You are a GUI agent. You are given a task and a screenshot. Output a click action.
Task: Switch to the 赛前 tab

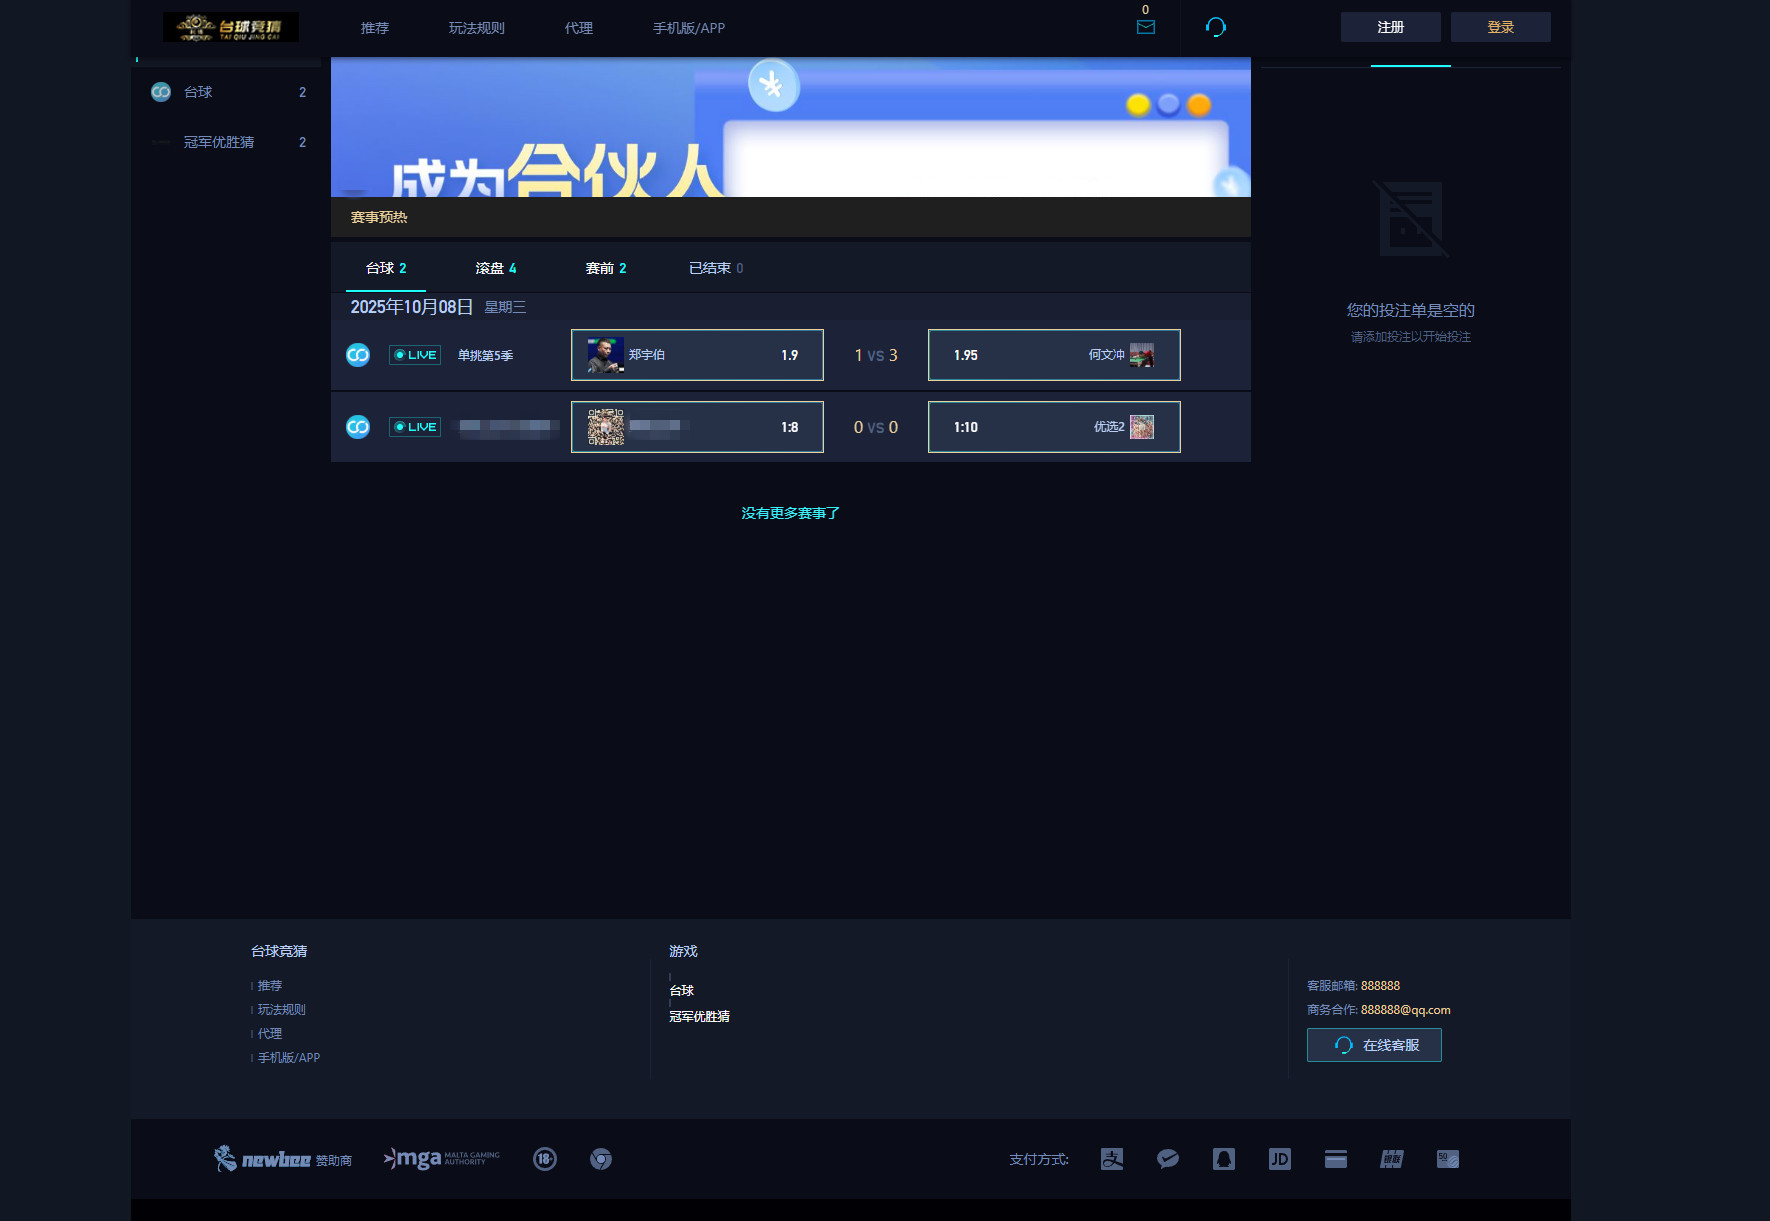click(605, 268)
